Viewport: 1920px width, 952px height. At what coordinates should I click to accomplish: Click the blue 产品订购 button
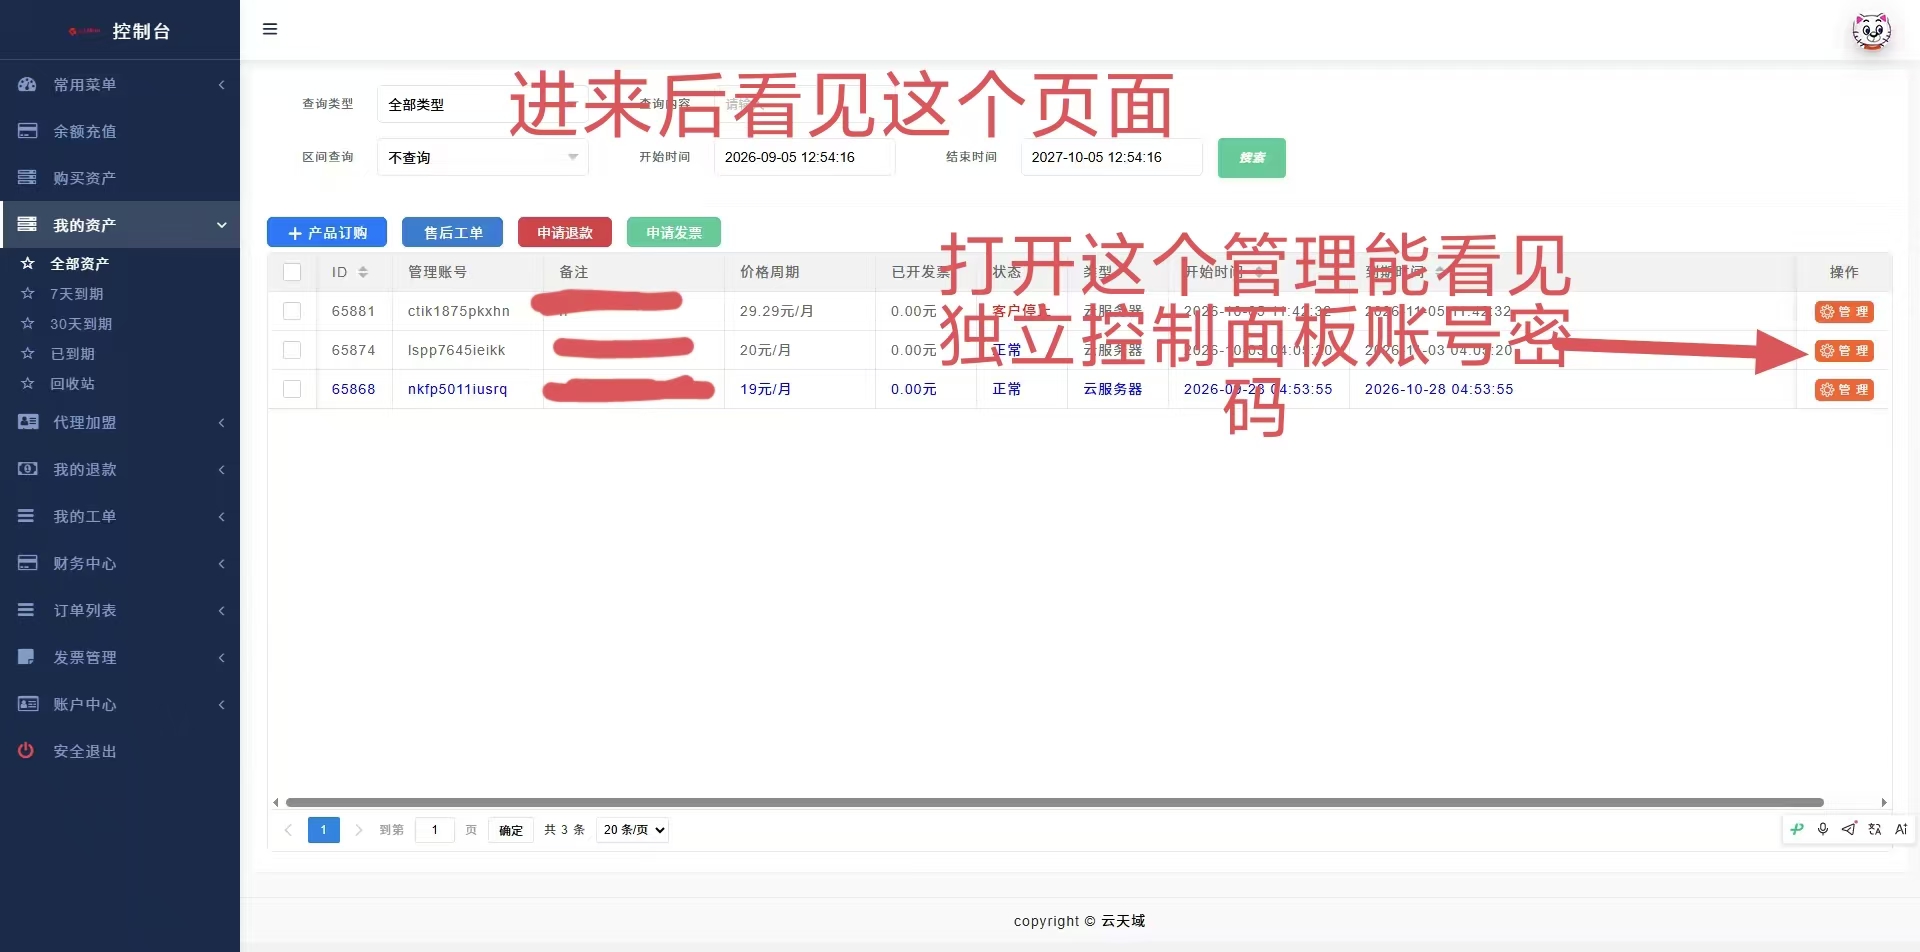click(327, 232)
